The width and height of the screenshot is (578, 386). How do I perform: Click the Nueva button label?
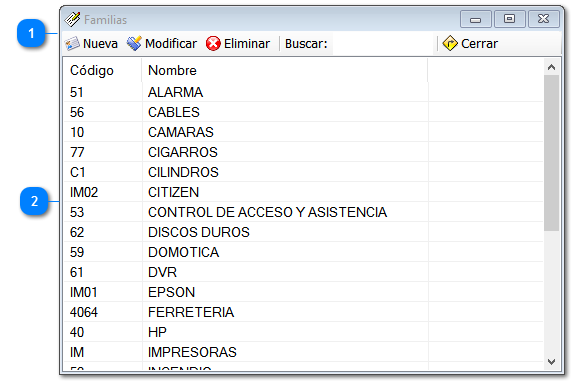pos(100,44)
